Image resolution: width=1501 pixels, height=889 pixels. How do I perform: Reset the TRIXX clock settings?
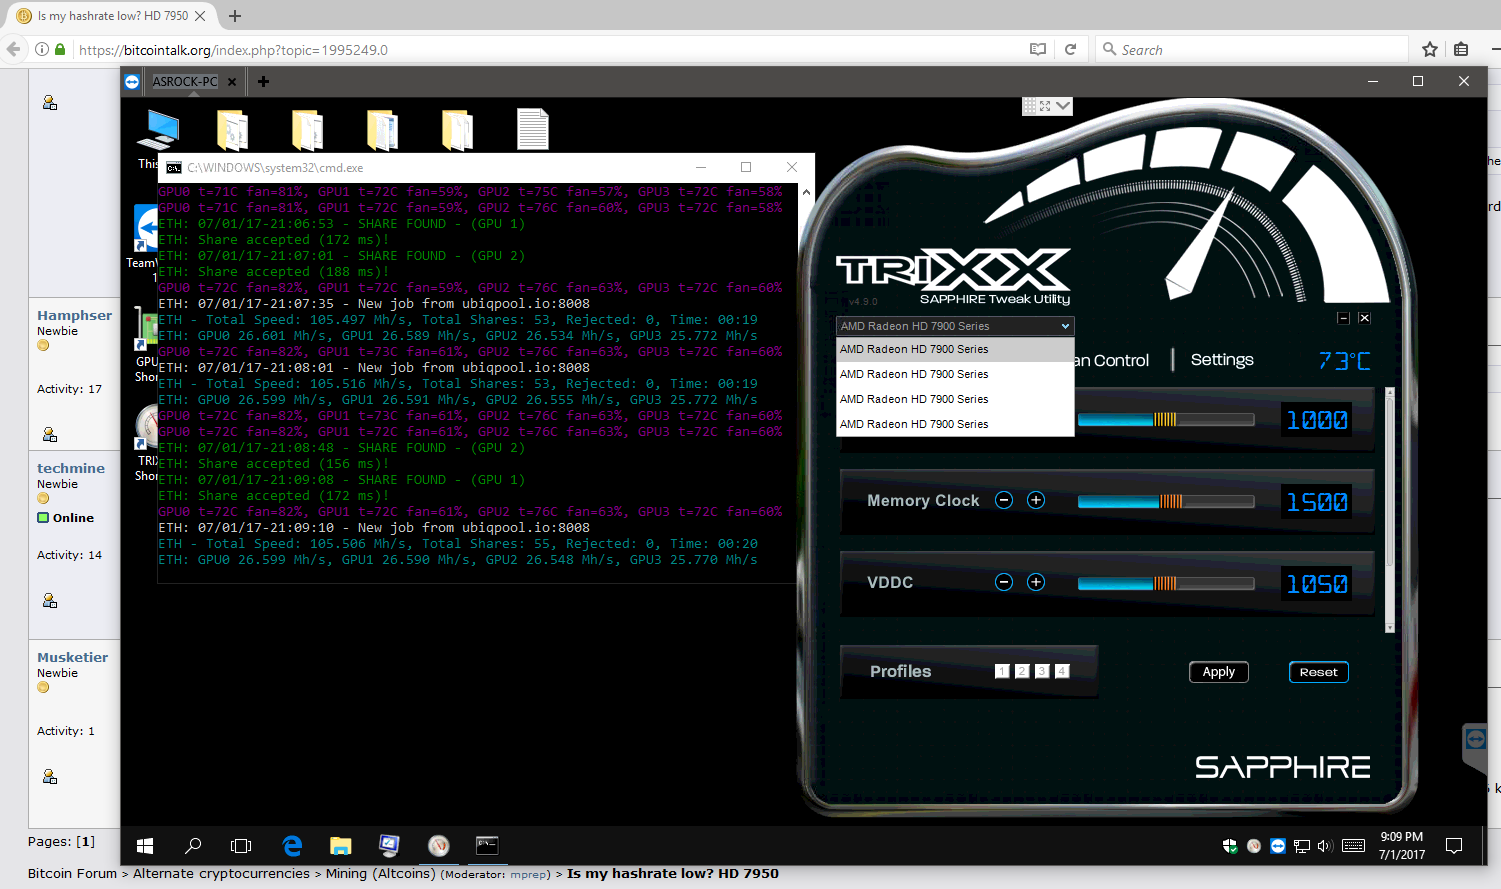(1318, 672)
